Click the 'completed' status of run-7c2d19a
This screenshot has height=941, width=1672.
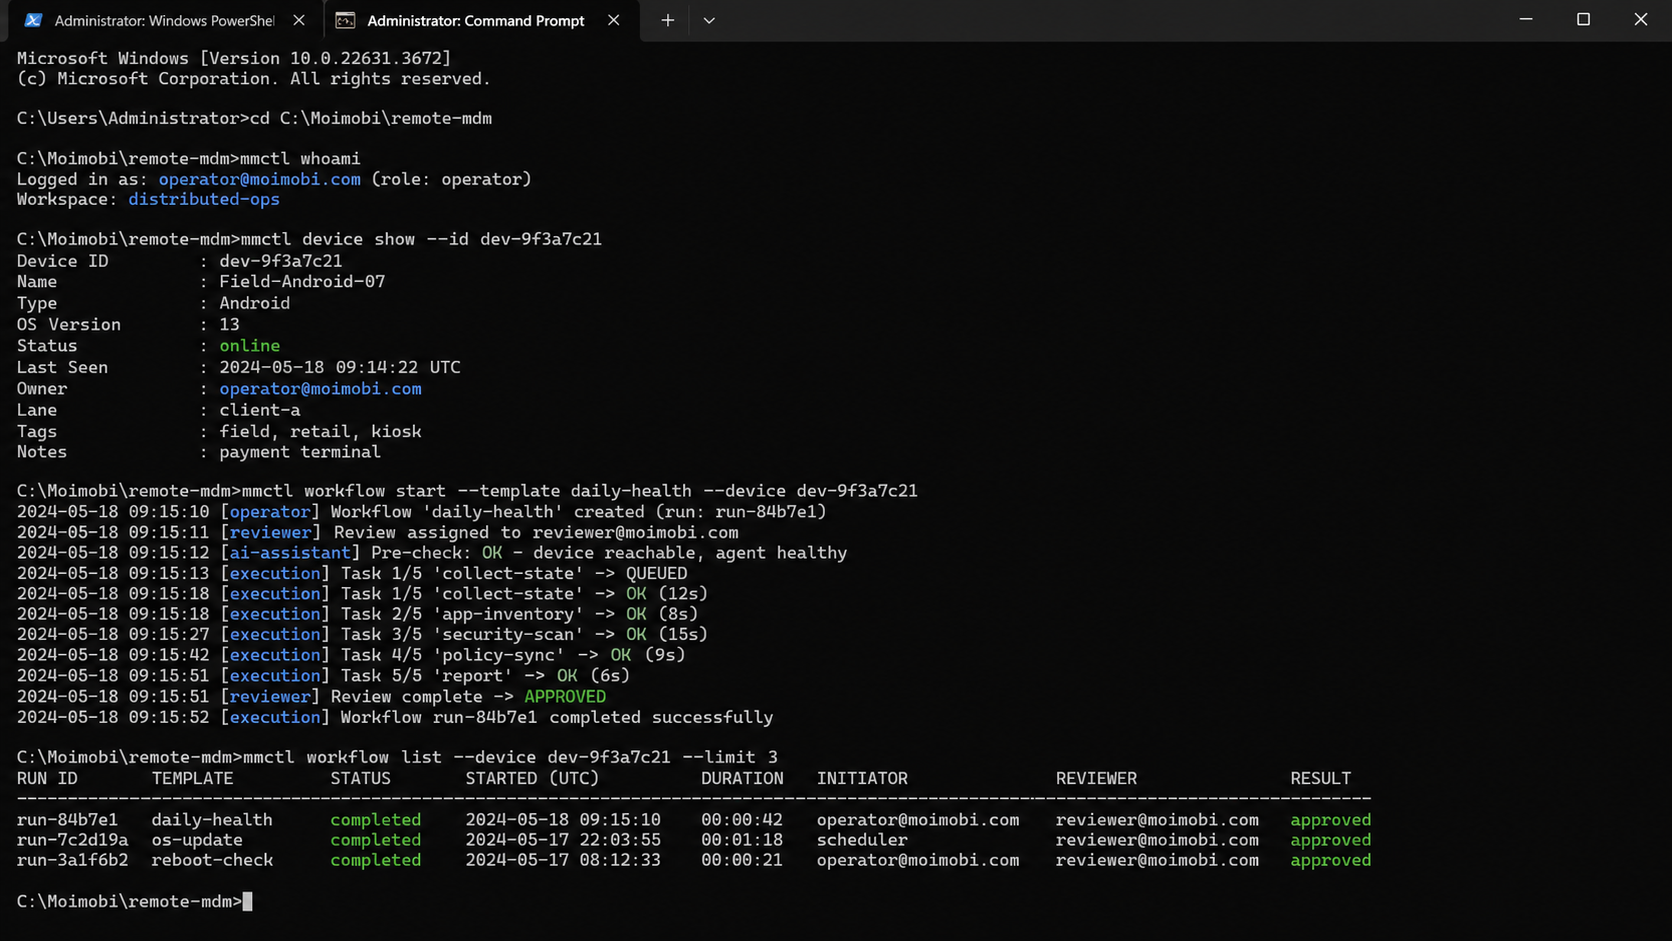pyautogui.click(x=376, y=840)
